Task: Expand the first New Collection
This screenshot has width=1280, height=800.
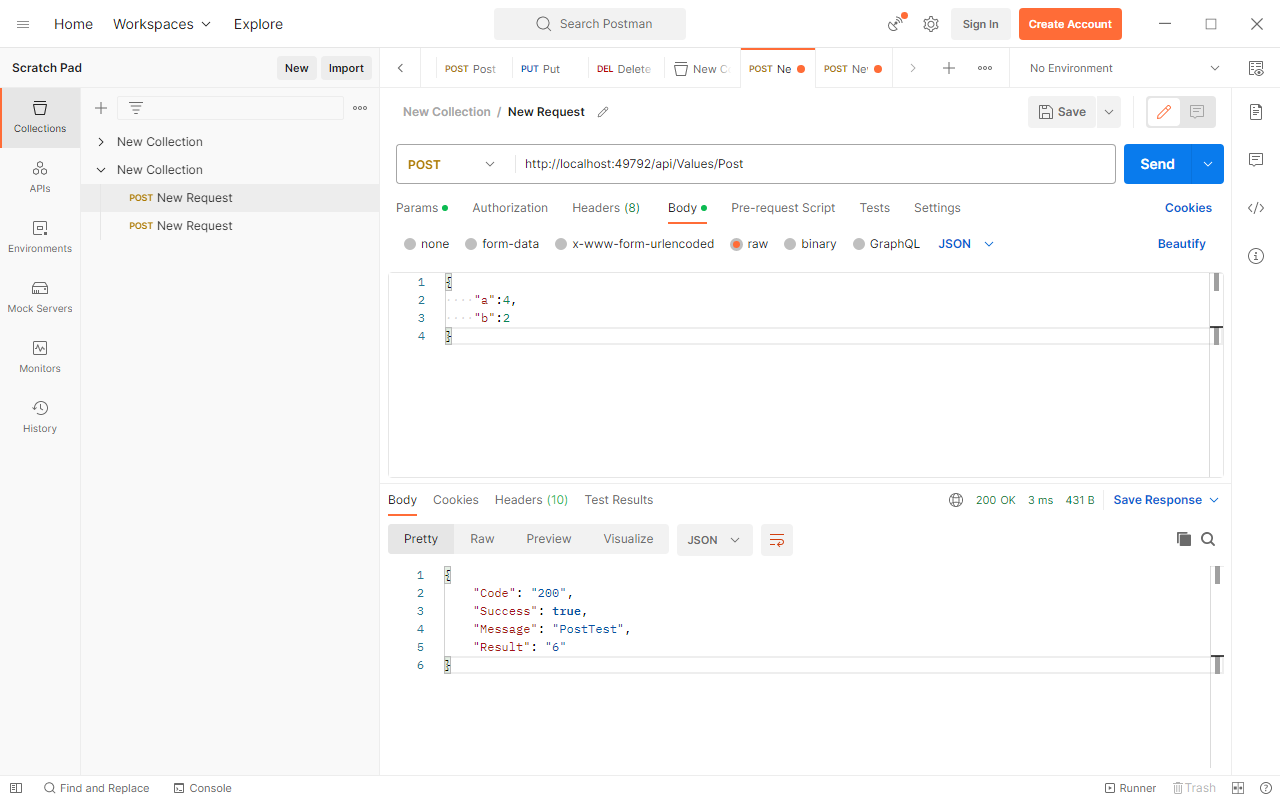Action: point(101,142)
